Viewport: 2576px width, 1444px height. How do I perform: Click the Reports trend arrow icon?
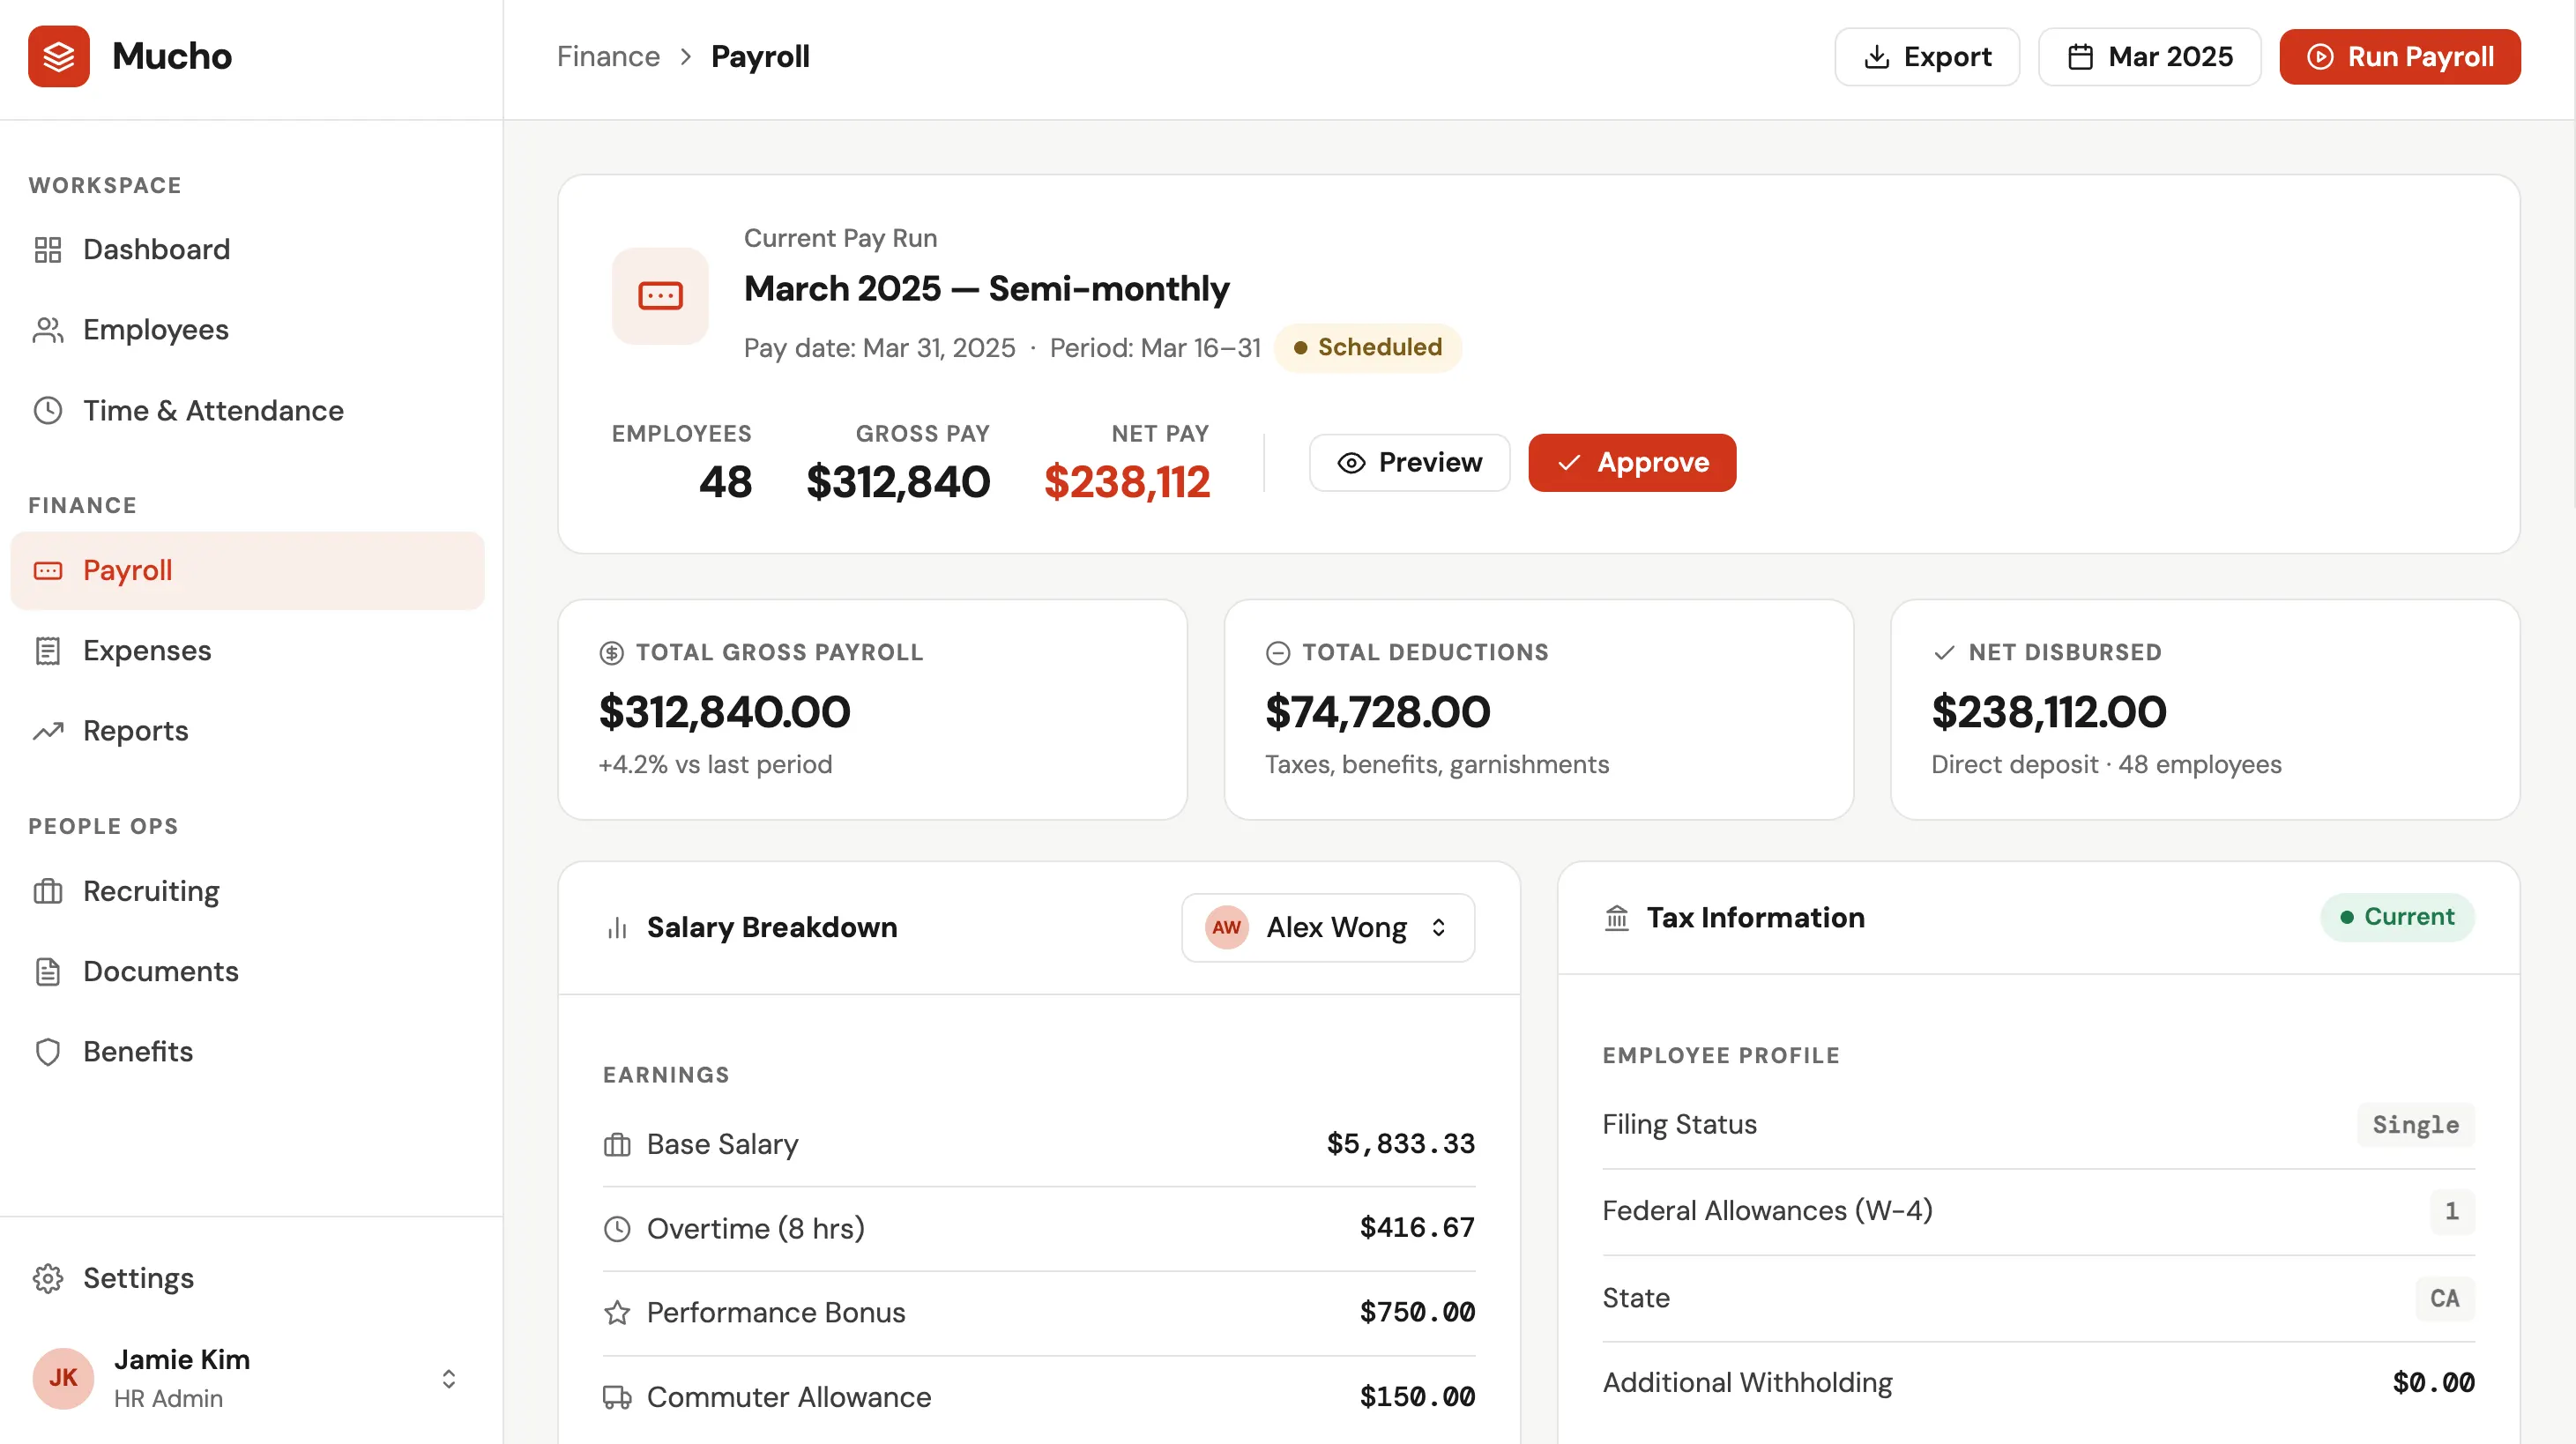(x=48, y=731)
